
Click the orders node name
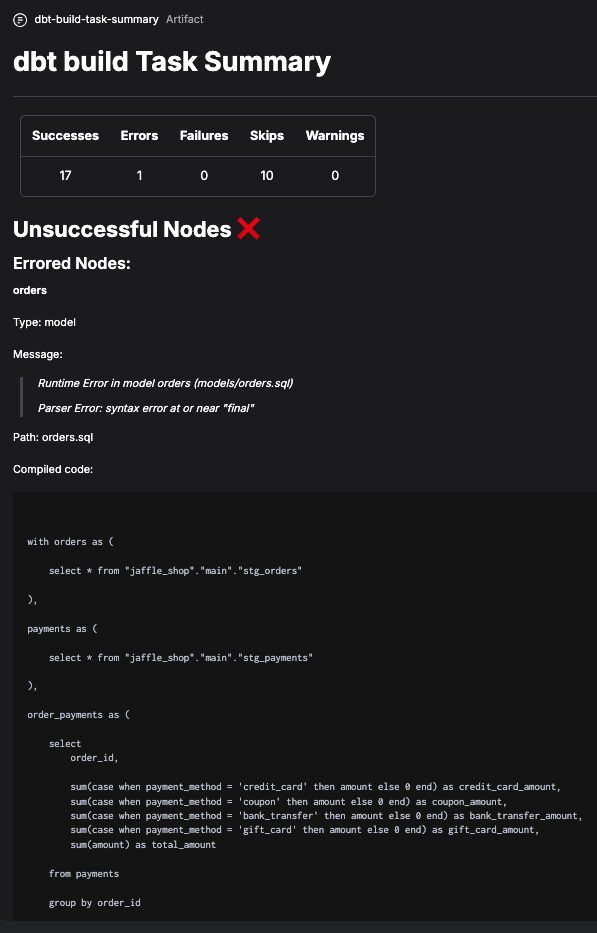coord(30,290)
